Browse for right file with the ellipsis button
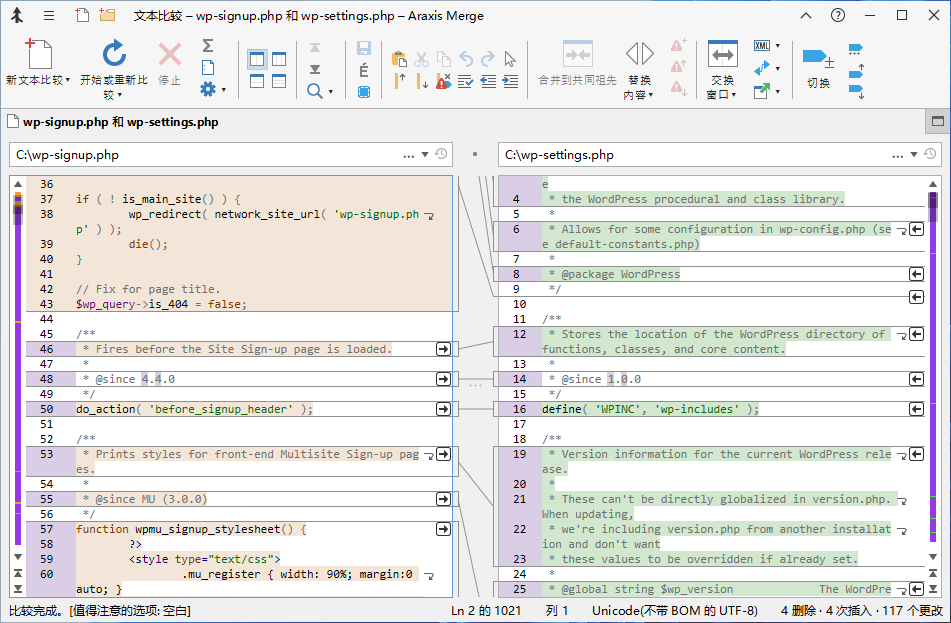The image size is (951, 623). [898, 155]
